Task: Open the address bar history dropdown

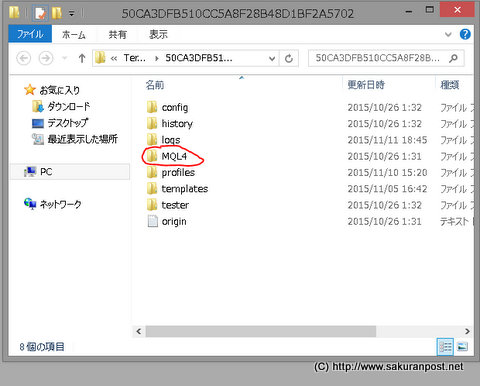Action: 272,59
